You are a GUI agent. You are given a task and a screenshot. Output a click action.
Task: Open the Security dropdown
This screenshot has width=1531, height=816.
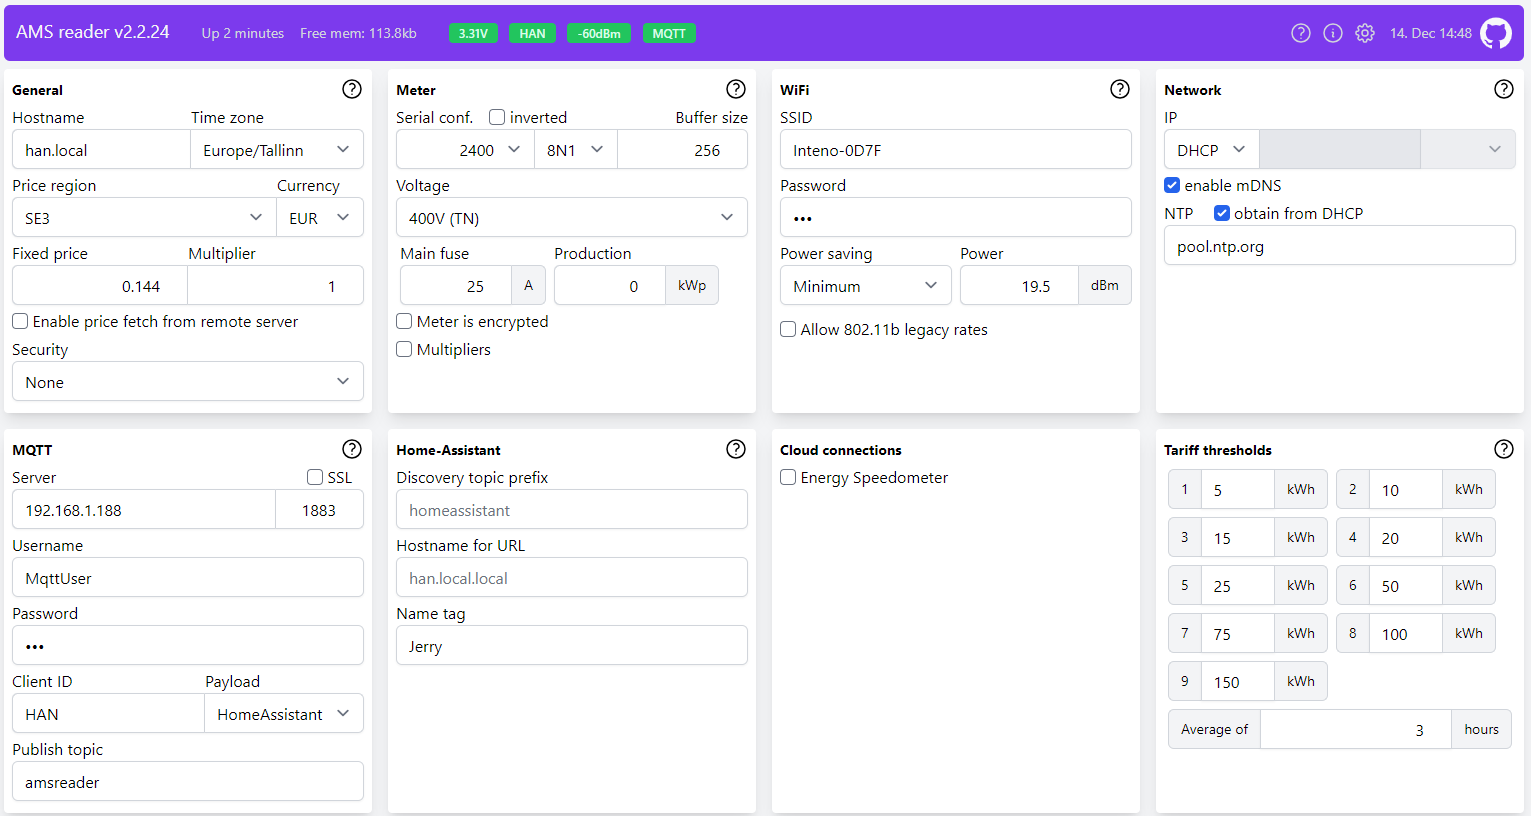coord(188,382)
